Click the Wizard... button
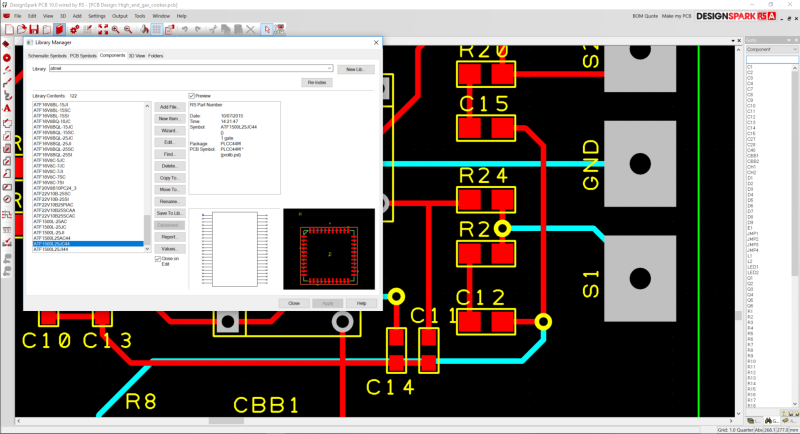The height and width of the screenshot is (434, 800). [169, 131]
